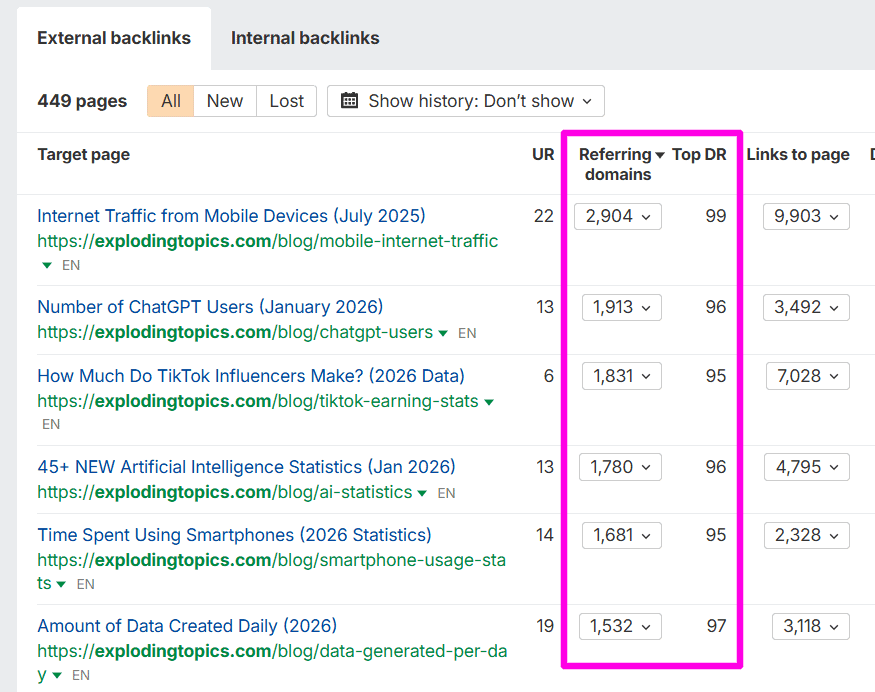Expand referring domains 1,532 dropdown
This screenshot has width=875, height=692.
pos(621,627)
